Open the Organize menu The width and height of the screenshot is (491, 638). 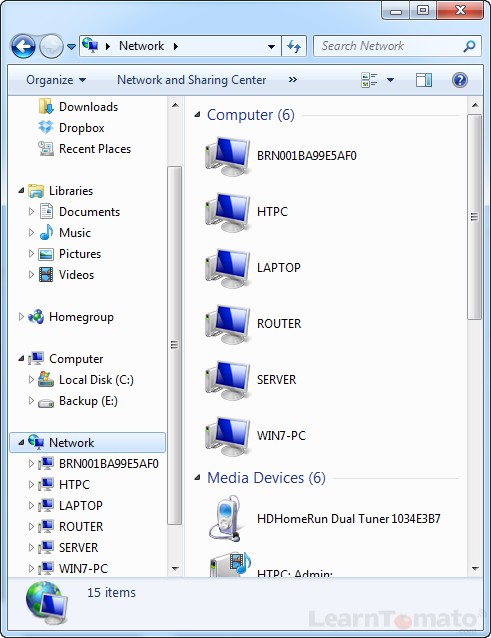[56, 80]
